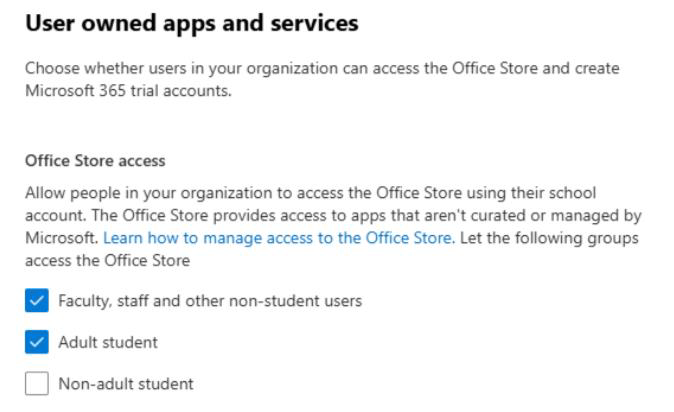This screenshot has height=412, width=674.
Task: Click the blue checkmark icon beside Adult student
Action: (x=37, y=343)
